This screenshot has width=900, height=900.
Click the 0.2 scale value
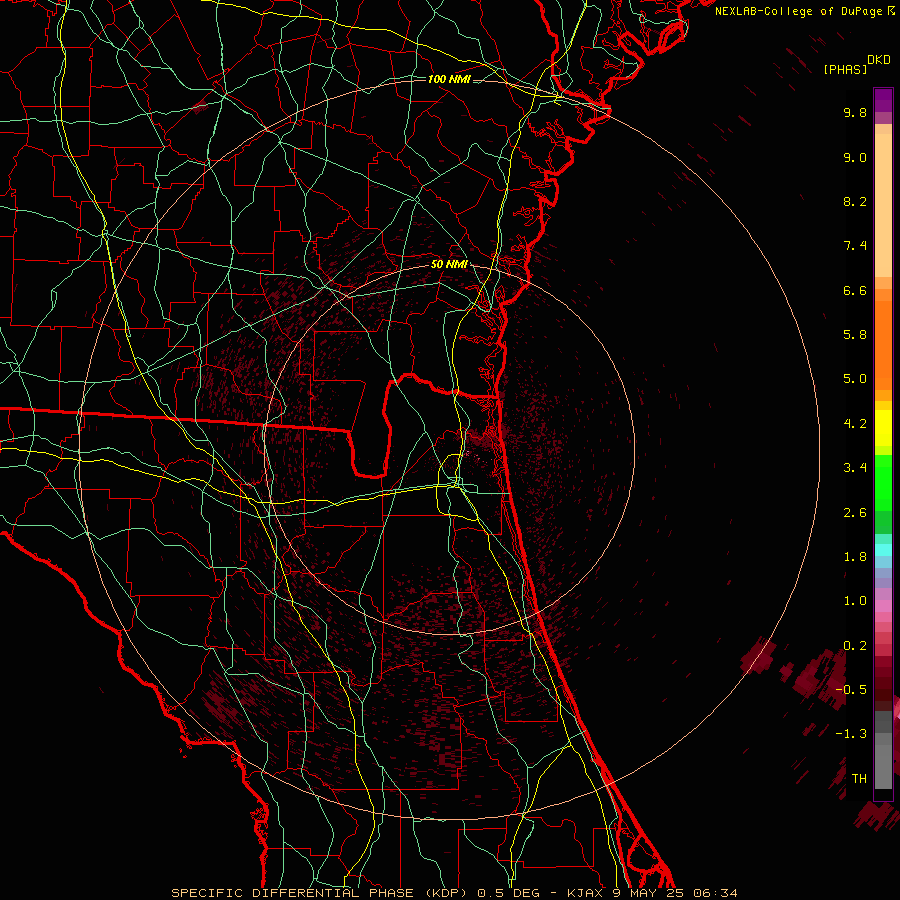[855, 646]
